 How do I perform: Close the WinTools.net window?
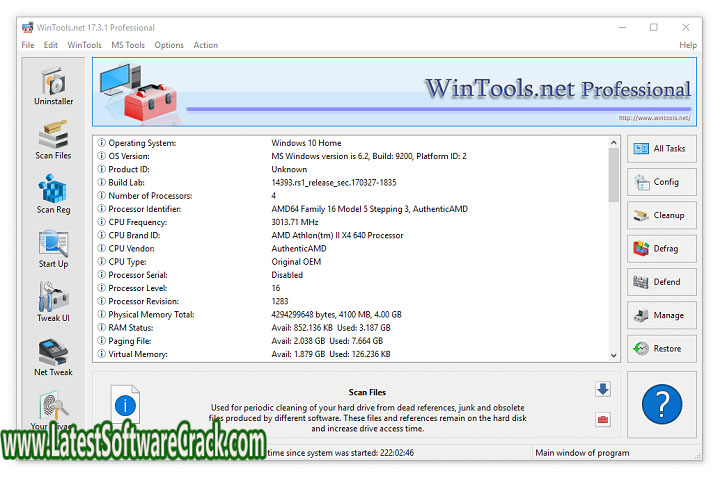686,28
